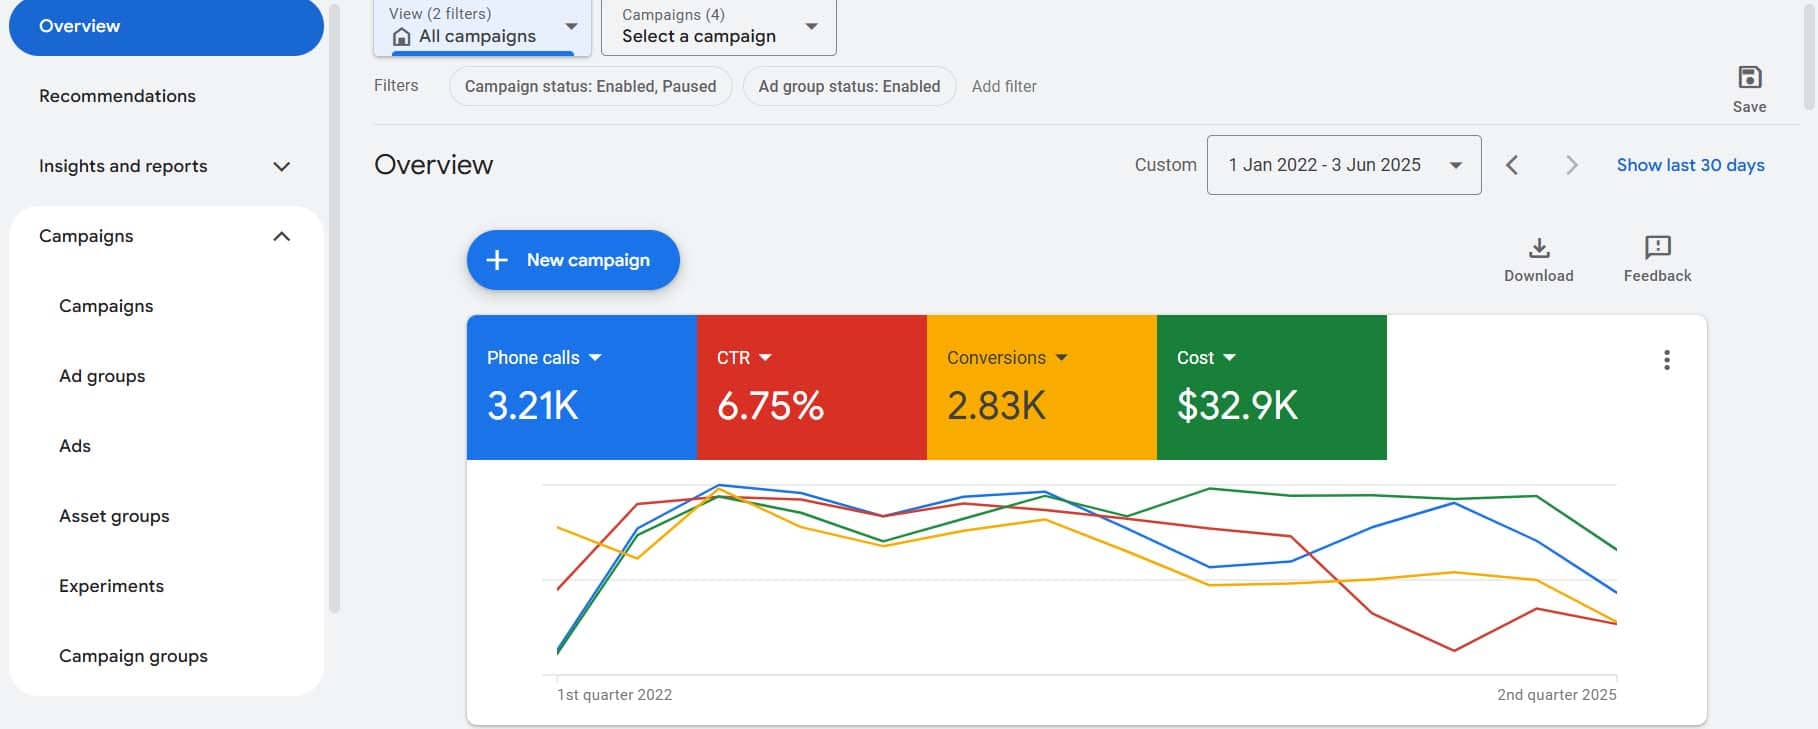The image size is (1818, 729).
Task: Click Show last 30 days link
Action: click(x=1690, y=165)
